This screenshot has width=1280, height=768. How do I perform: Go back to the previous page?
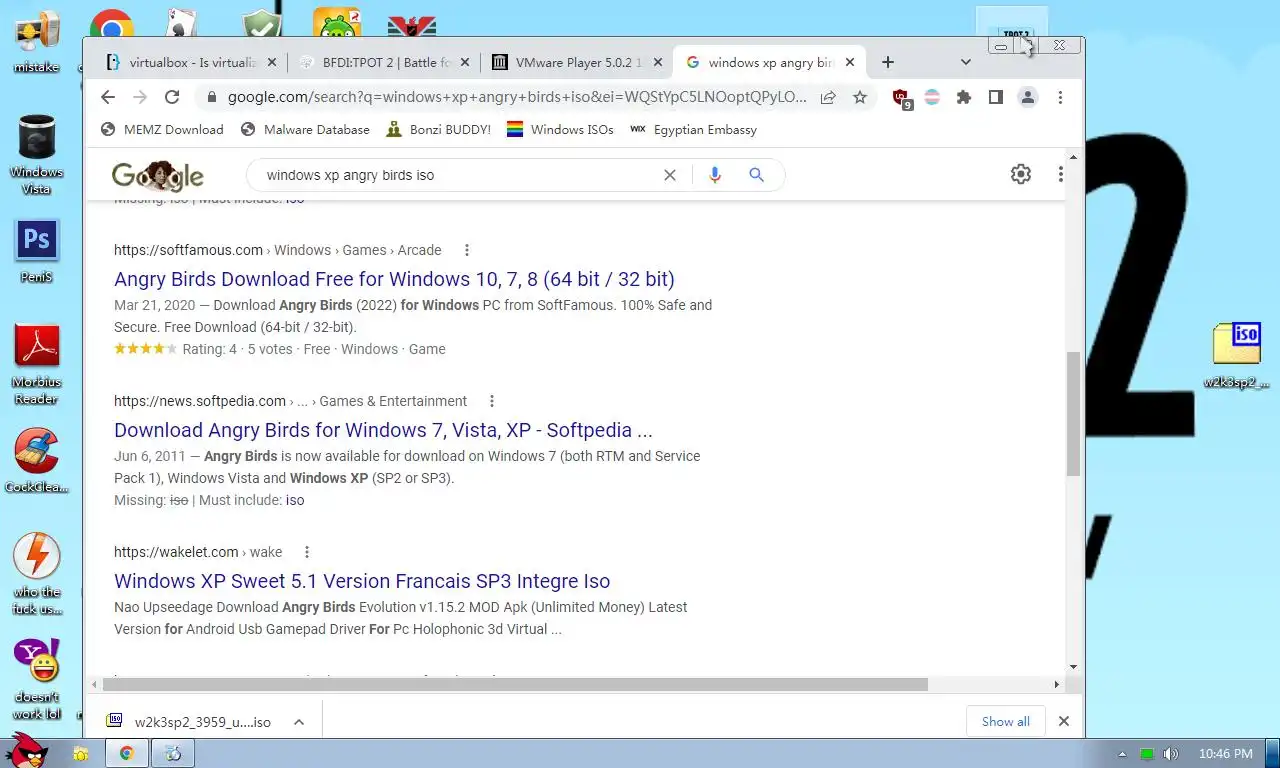tap(108, 97)
